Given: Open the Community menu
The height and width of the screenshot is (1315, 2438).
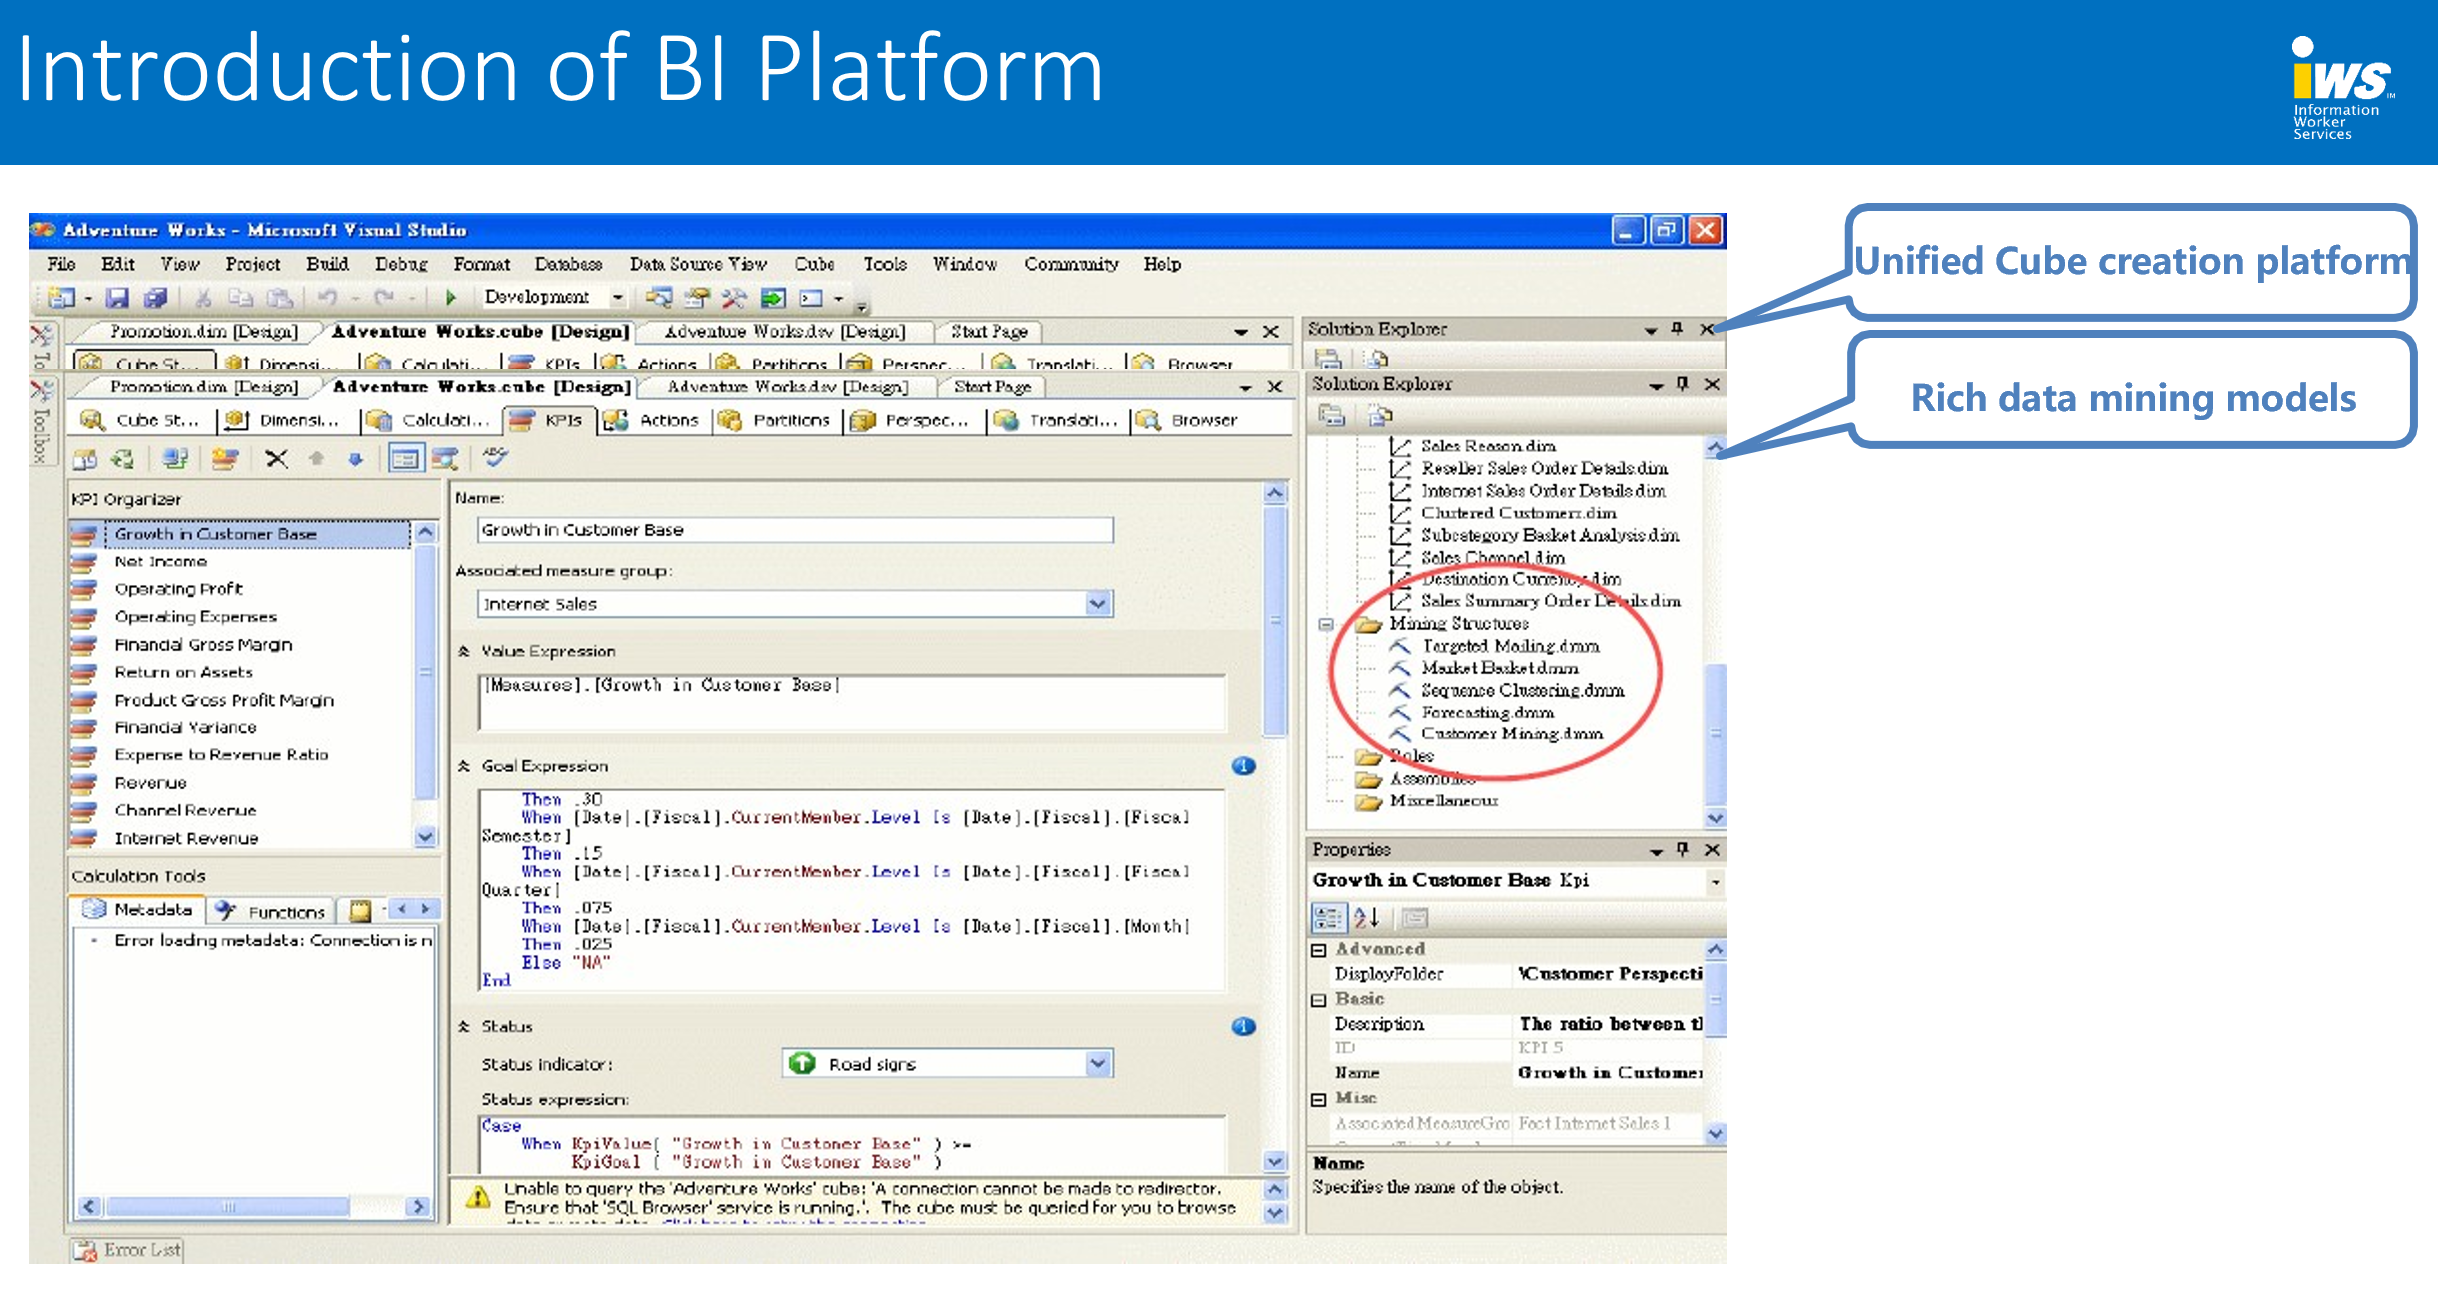Looking at the screenshot, I should (1071, 264).
